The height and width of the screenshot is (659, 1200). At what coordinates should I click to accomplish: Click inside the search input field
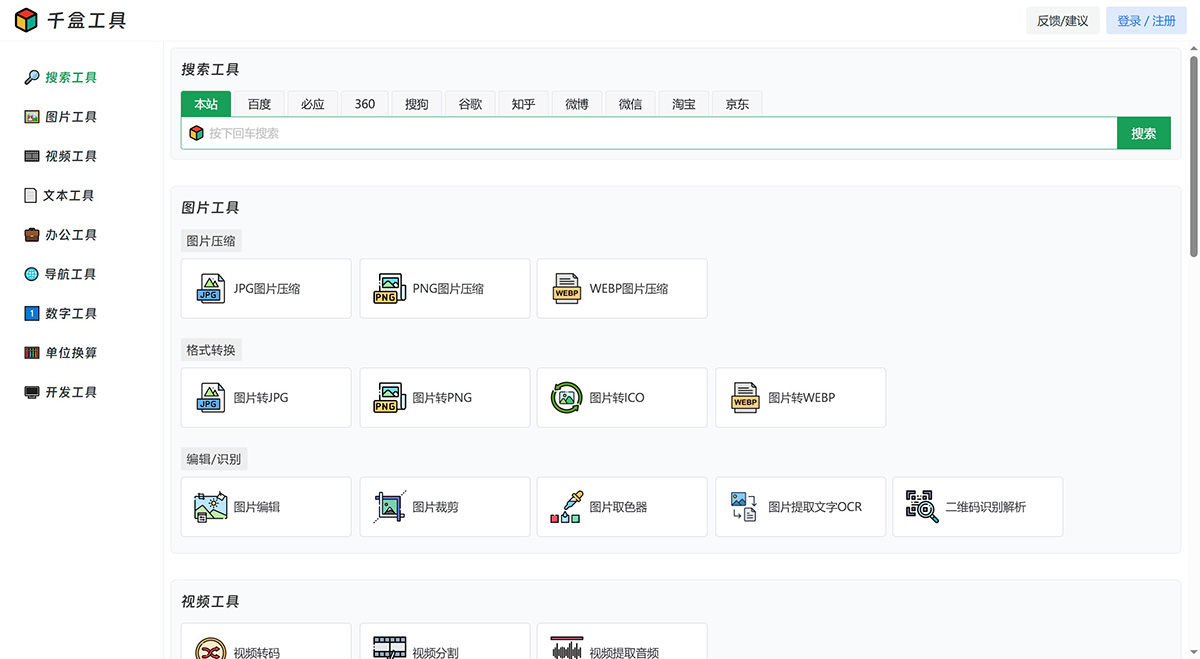[x=650, y=132]
